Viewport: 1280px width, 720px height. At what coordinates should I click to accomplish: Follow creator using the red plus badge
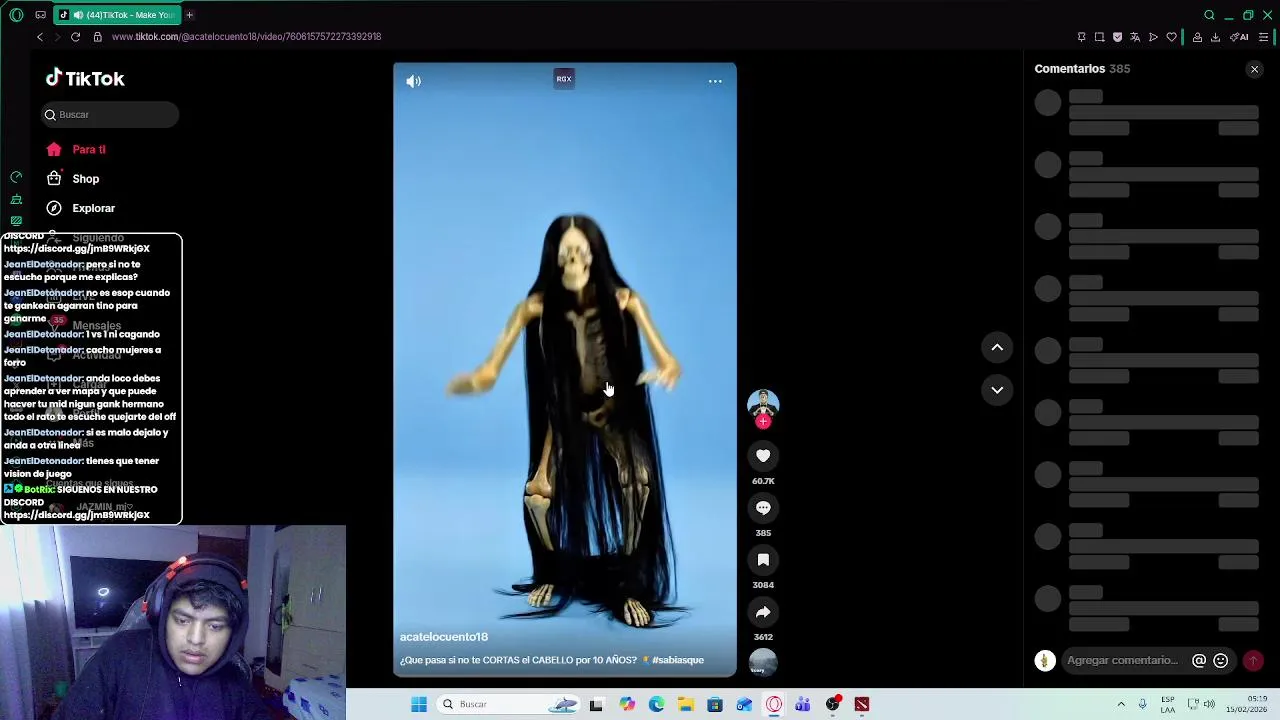pos(763,422)
